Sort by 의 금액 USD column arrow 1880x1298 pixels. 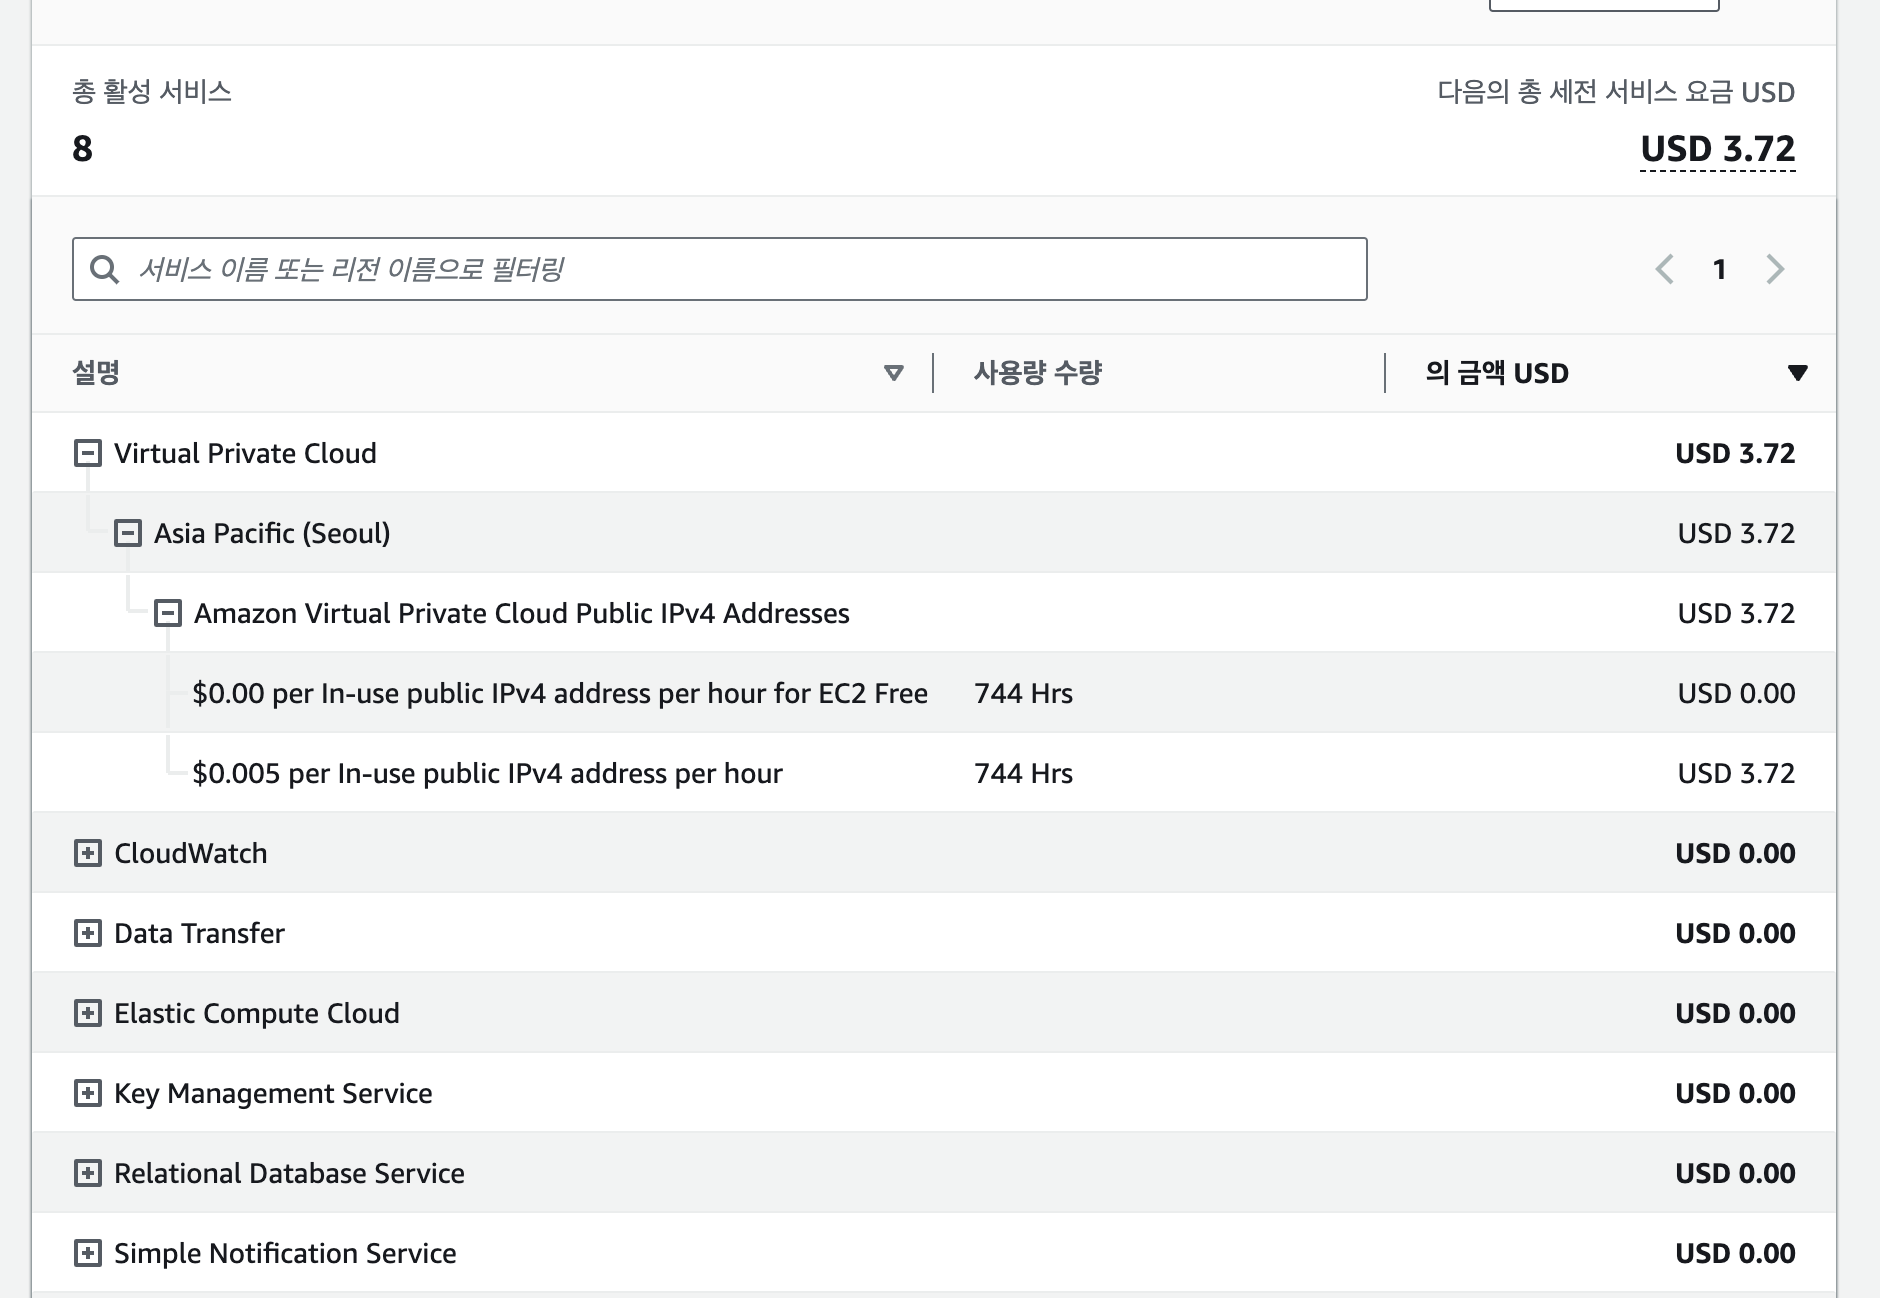coord(1797,373)
